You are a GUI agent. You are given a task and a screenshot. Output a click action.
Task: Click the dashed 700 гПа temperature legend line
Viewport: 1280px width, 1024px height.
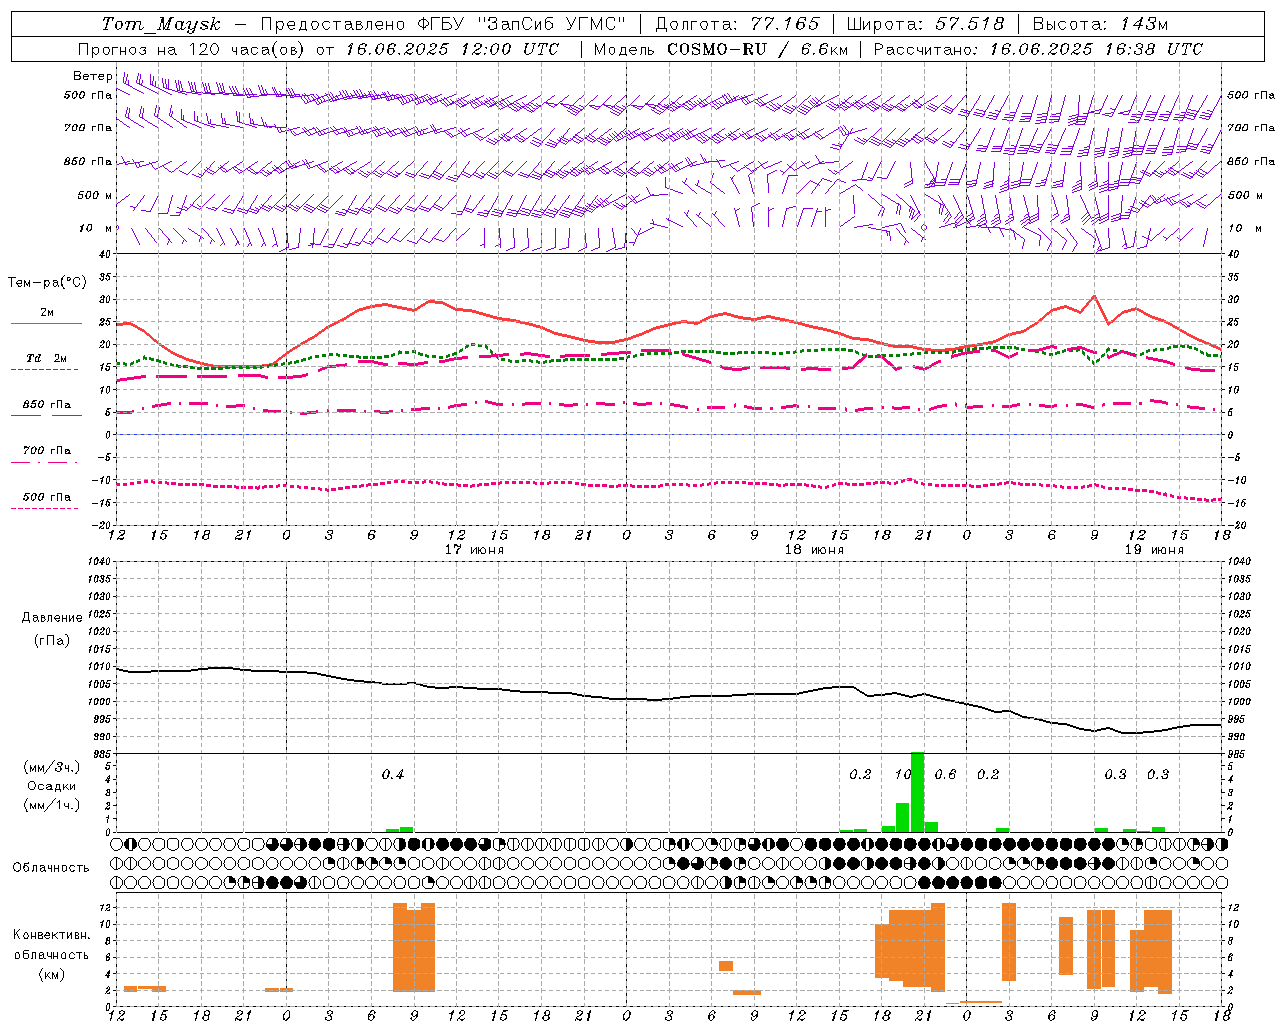[46, 462]
